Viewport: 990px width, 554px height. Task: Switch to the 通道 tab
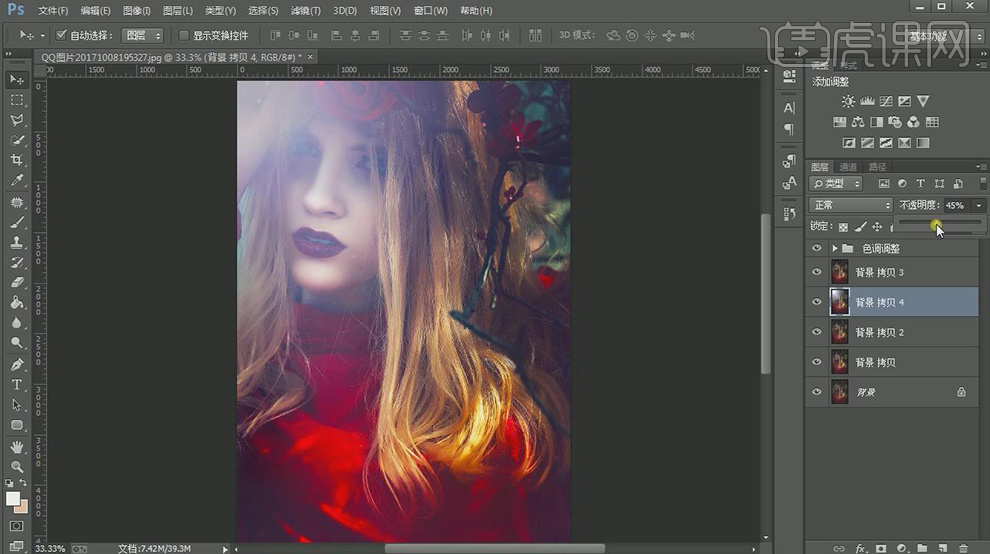847,166
